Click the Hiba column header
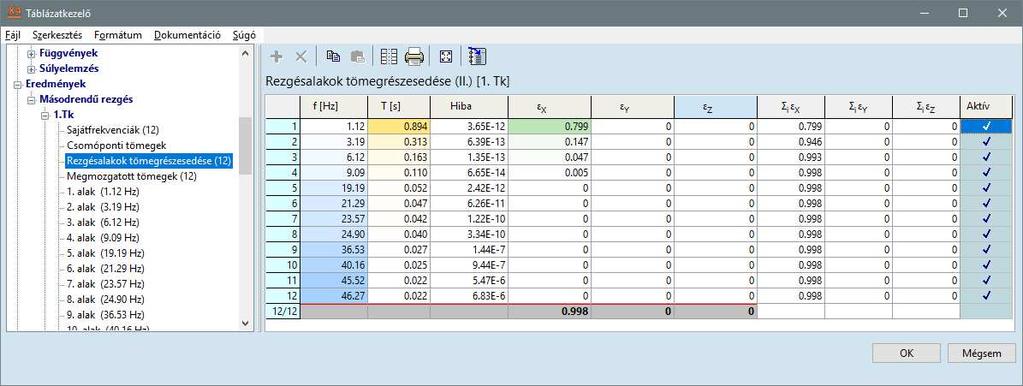The height and width of the screenshot is (386, 1023). click(469, 107)
